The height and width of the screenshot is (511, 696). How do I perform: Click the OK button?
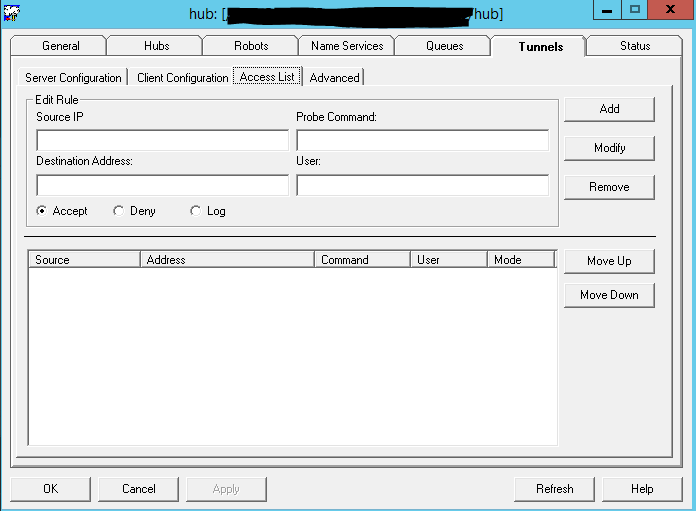[x=51, y=489]
